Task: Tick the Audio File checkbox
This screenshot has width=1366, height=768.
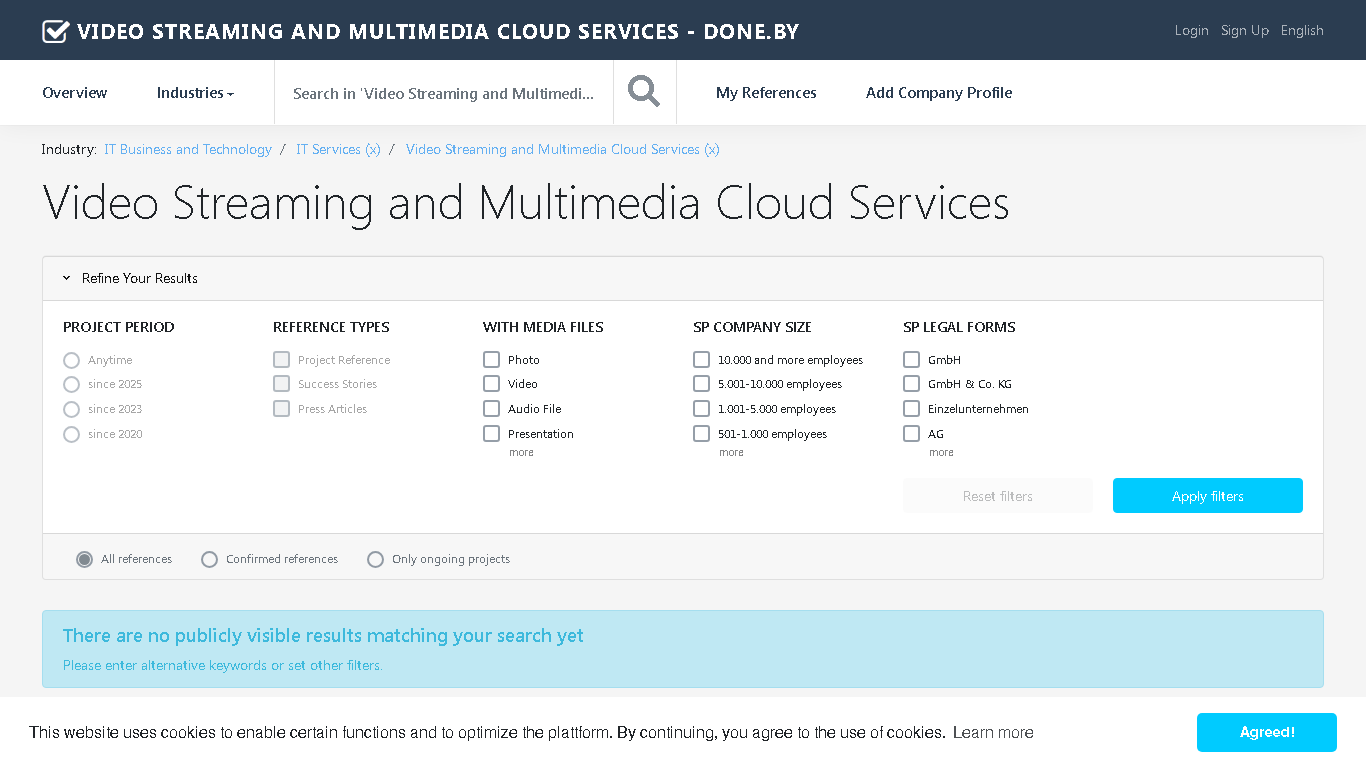Action: pos(491,408)
